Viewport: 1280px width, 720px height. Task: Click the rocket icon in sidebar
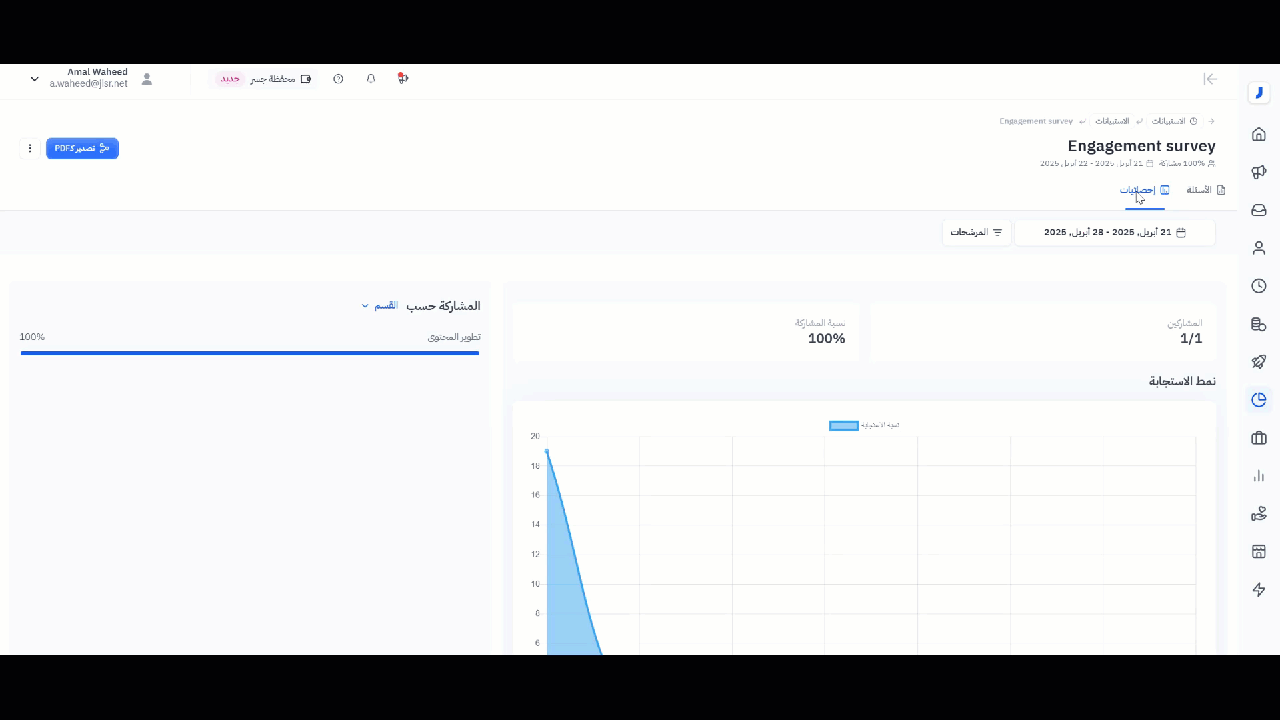[1259, 362]
